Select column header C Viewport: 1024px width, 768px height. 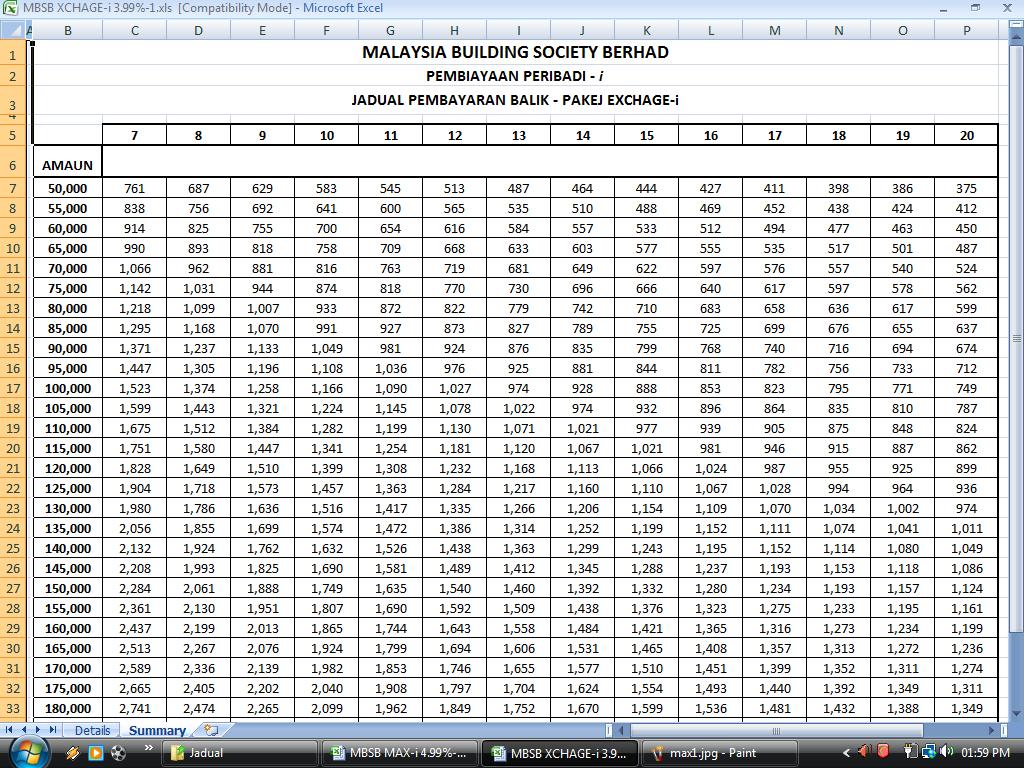pyautogui.click(x=135, y=30)
